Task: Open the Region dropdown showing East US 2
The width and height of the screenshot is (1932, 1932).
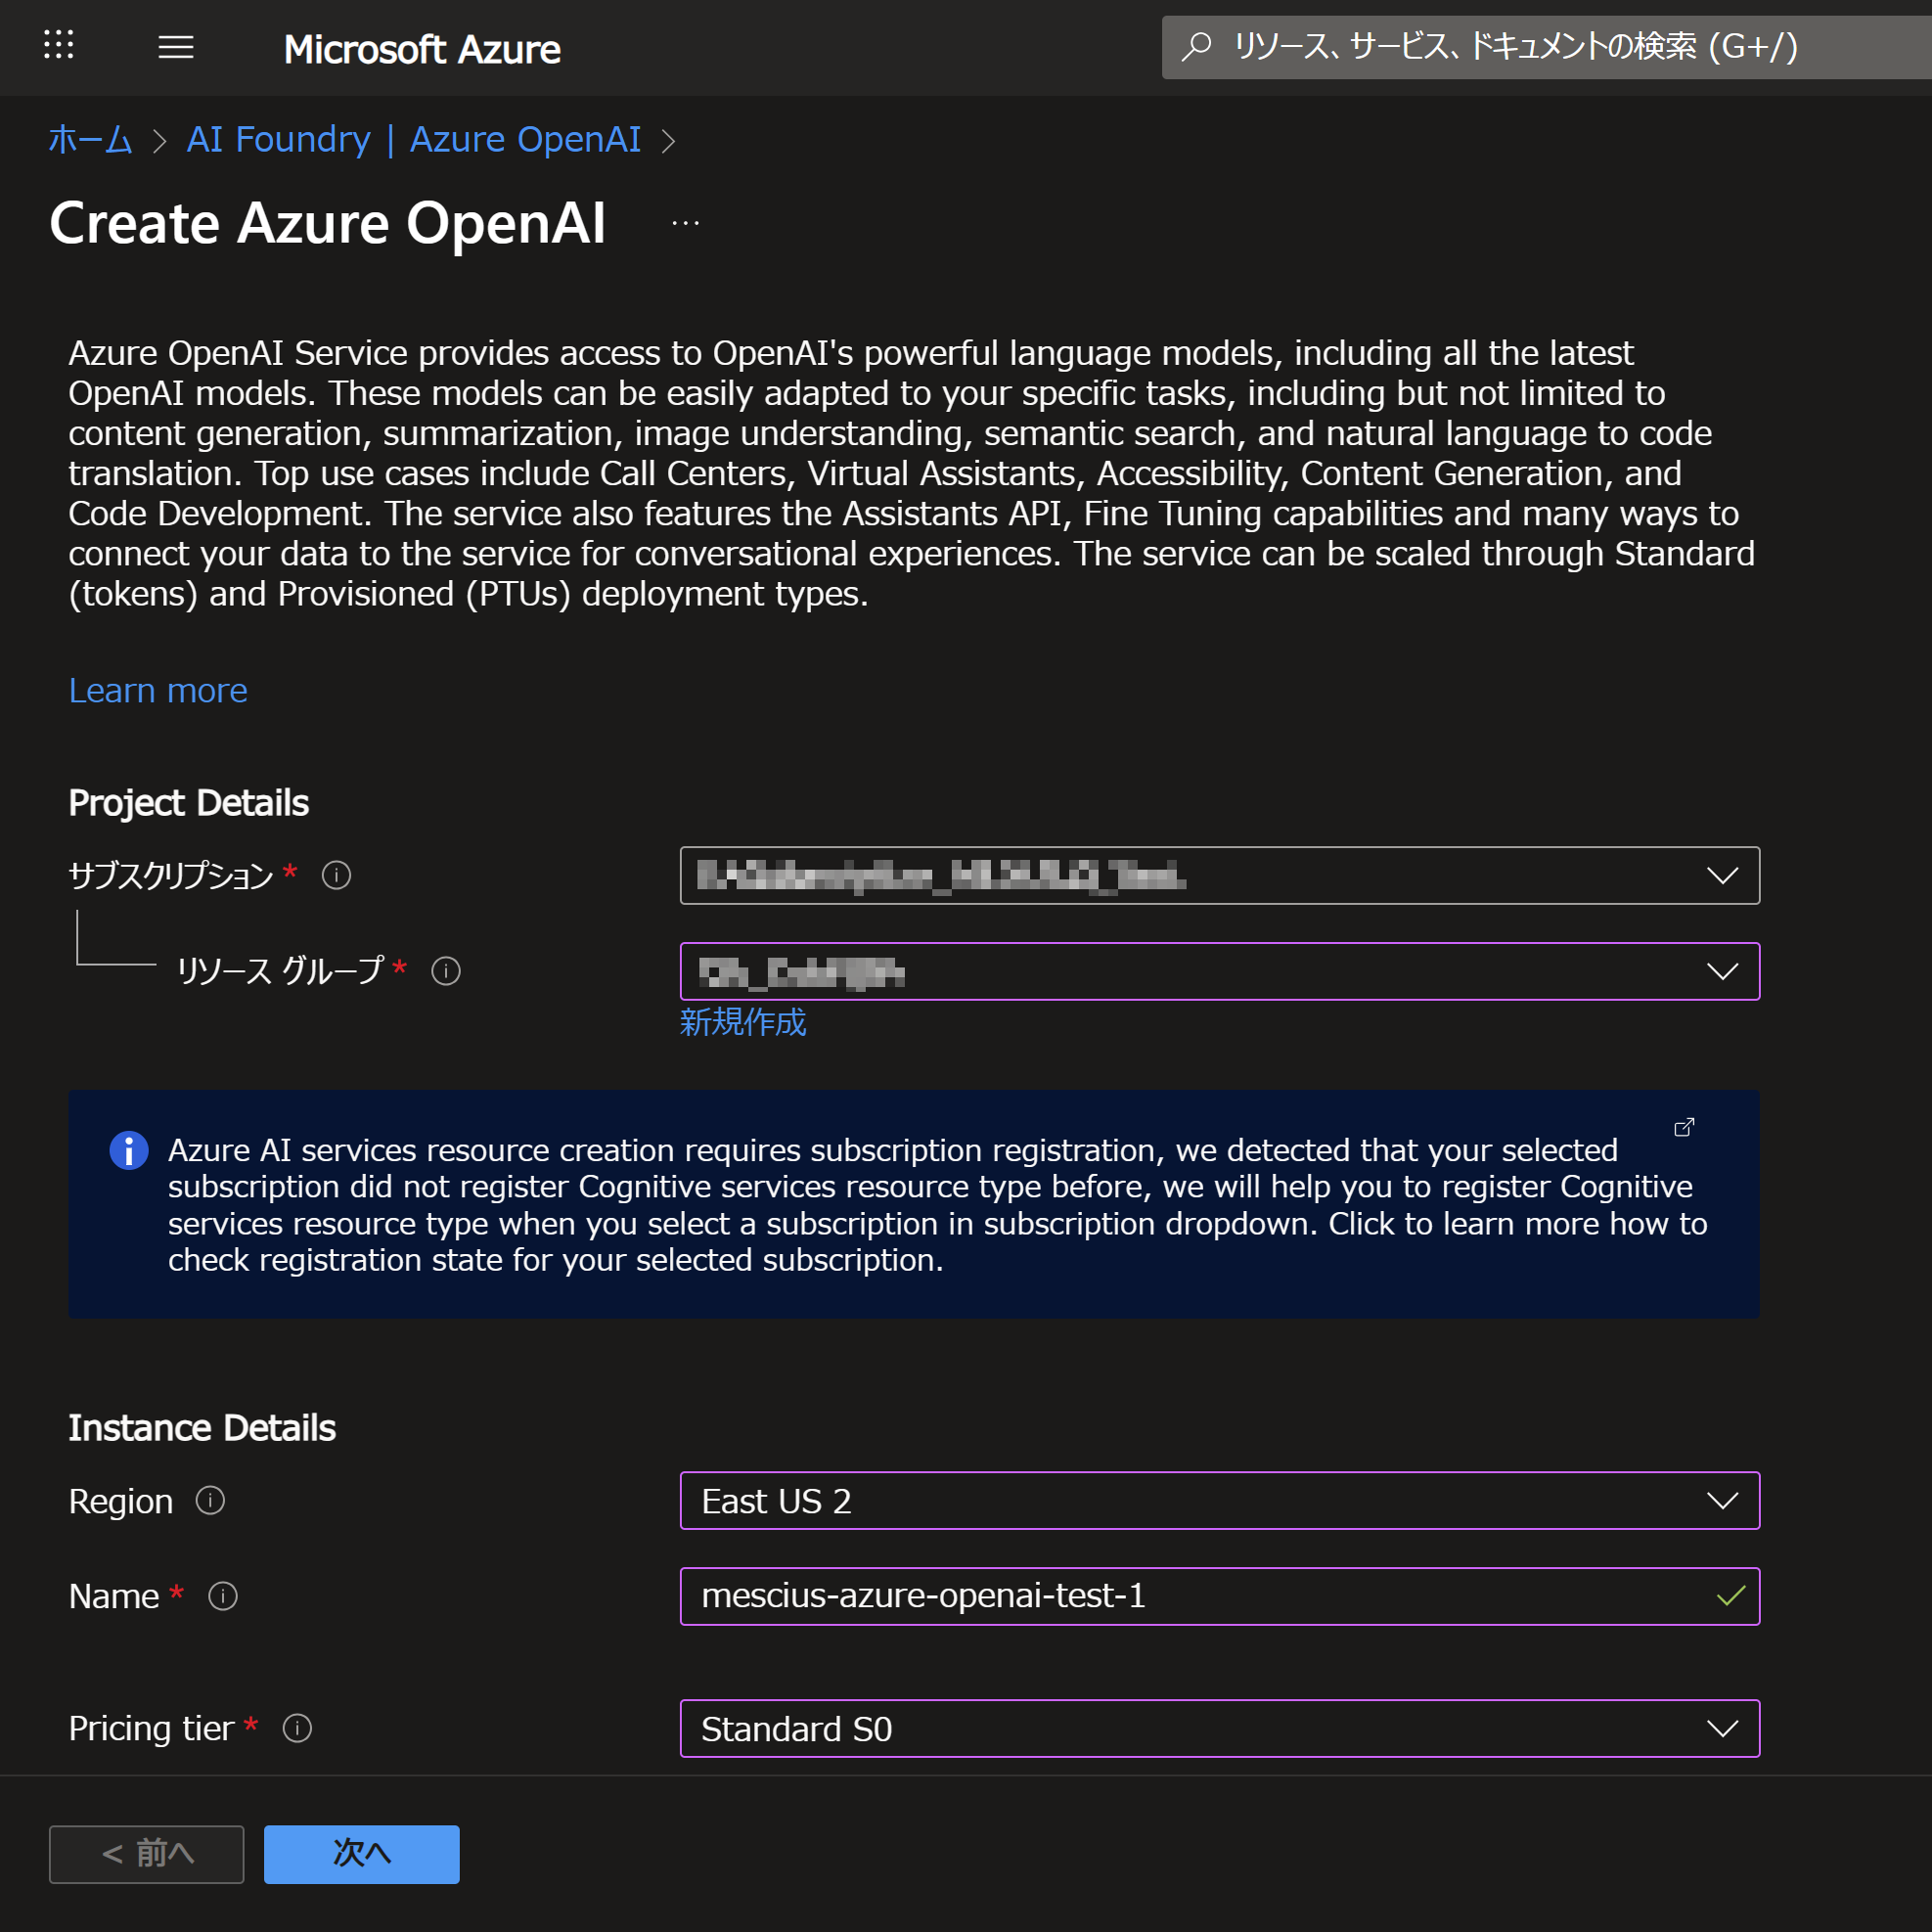Action: (x=1220, y=1501)
